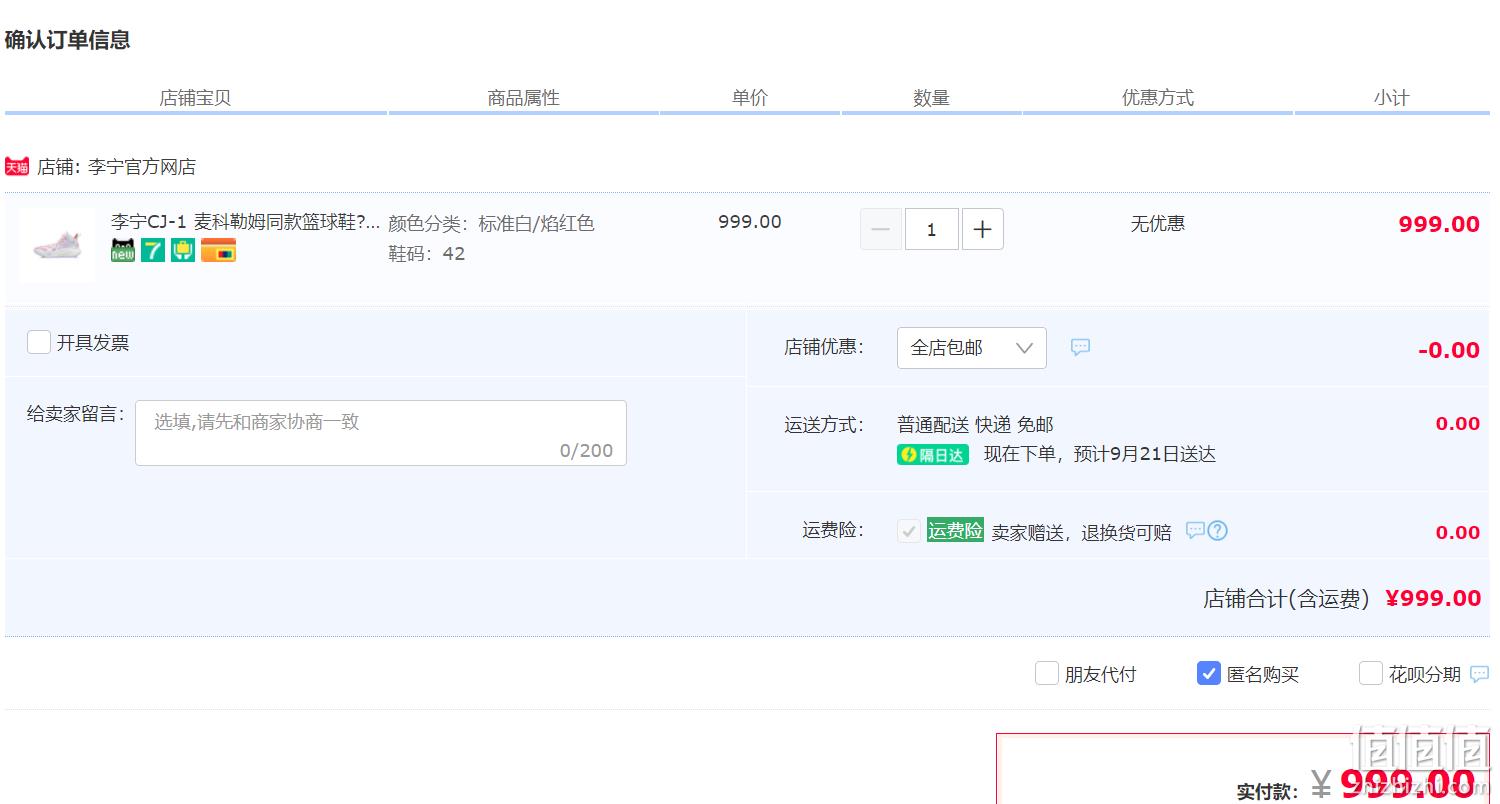Click the 给卖家留言 message text box
The height and width of the screenshot is (804, 1500).
click(x=381, y=433)
